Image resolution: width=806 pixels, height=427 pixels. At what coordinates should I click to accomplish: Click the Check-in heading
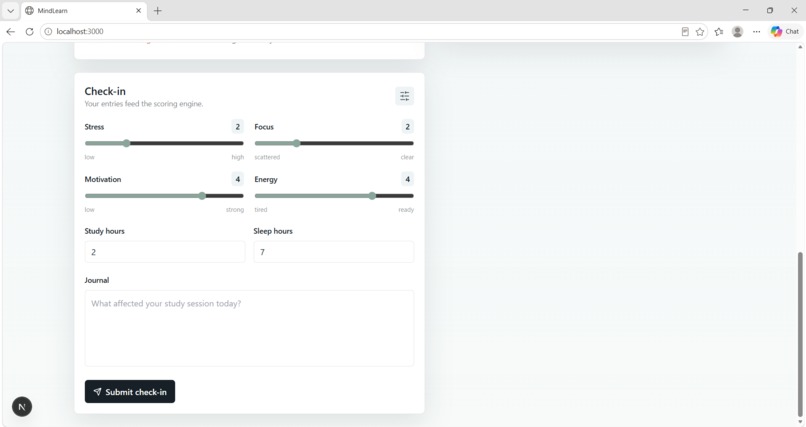coord(105,91)
